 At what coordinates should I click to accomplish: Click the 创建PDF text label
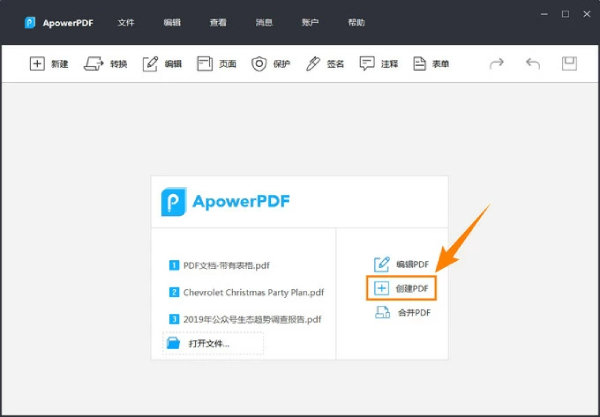tap(412, 288)
